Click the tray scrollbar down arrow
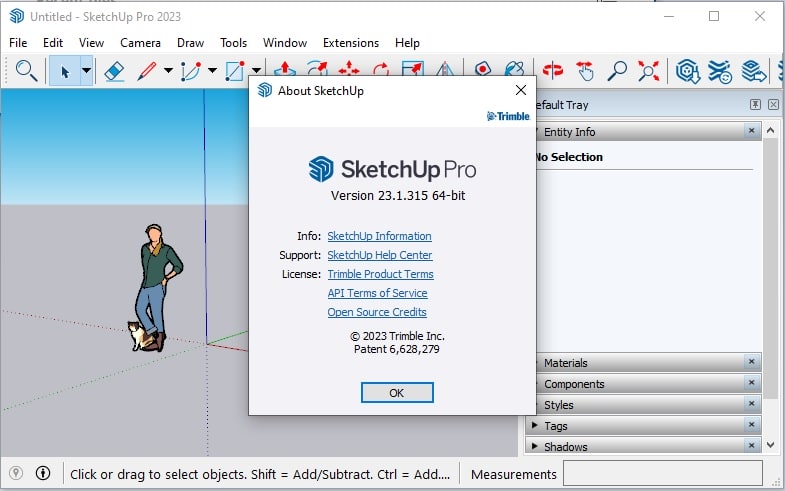This screenshot has height=491, width=785. [x=771, y=444]
